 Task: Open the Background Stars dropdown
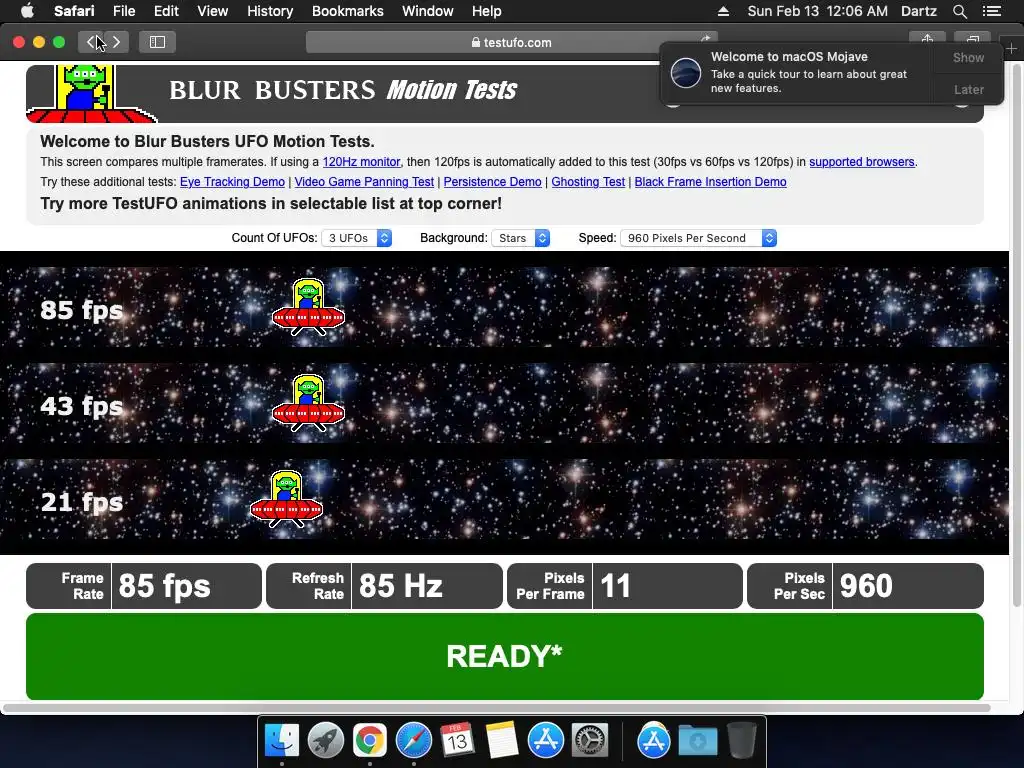520,238
